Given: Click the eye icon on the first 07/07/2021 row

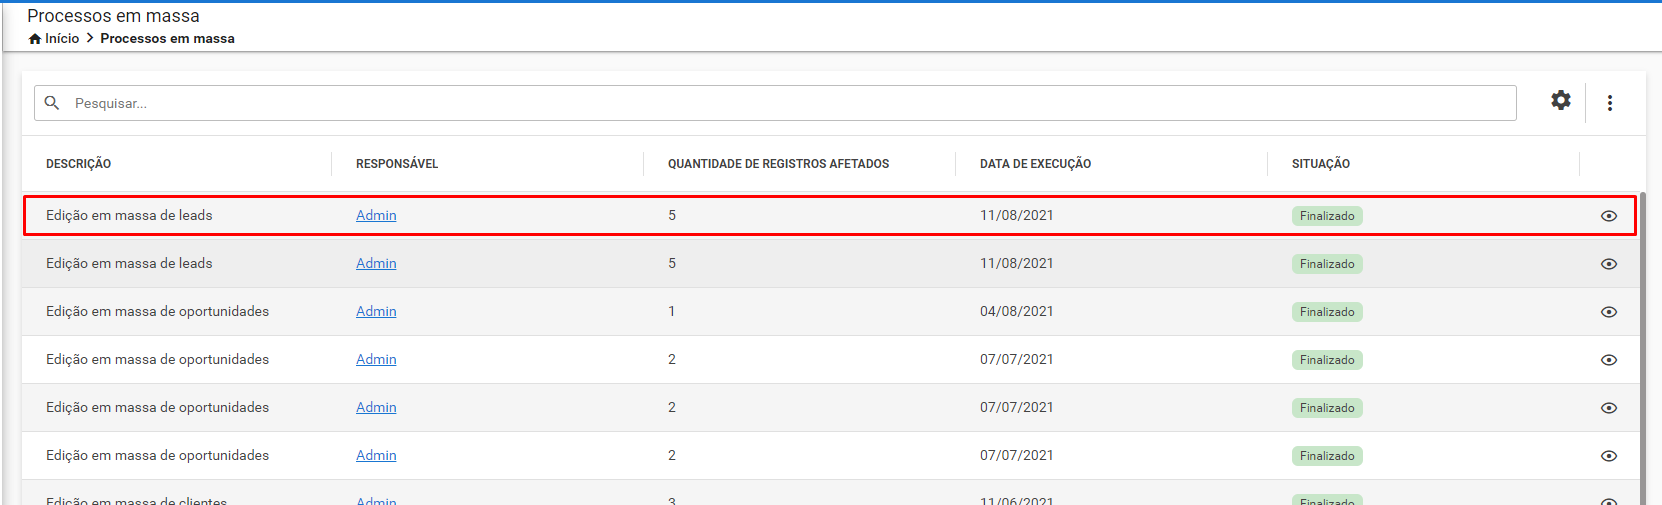Looking at the screenshot, I should pyautogui.click(x=1609, y=360).
